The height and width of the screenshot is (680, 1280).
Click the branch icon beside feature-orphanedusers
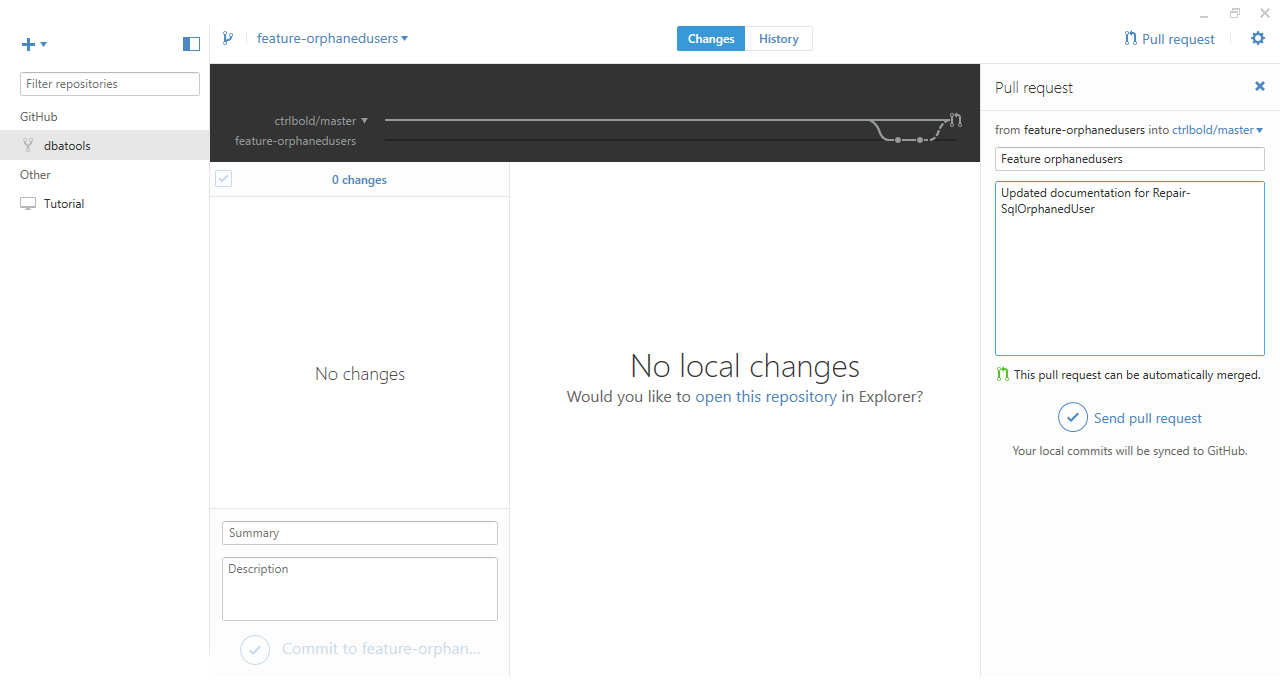[x=228, y=39]
